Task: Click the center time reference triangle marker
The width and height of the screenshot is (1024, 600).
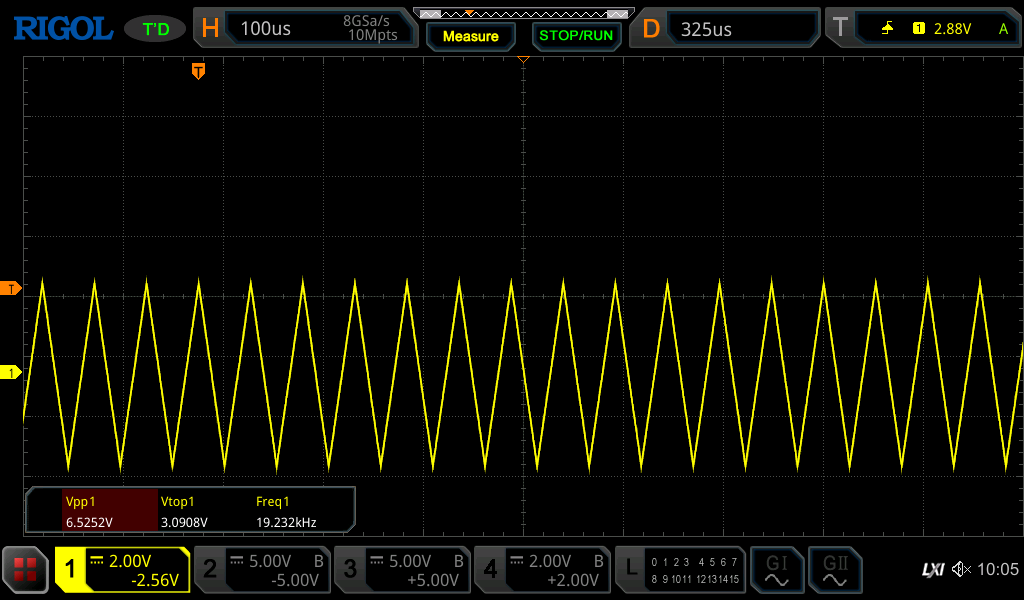Action: 523,59
